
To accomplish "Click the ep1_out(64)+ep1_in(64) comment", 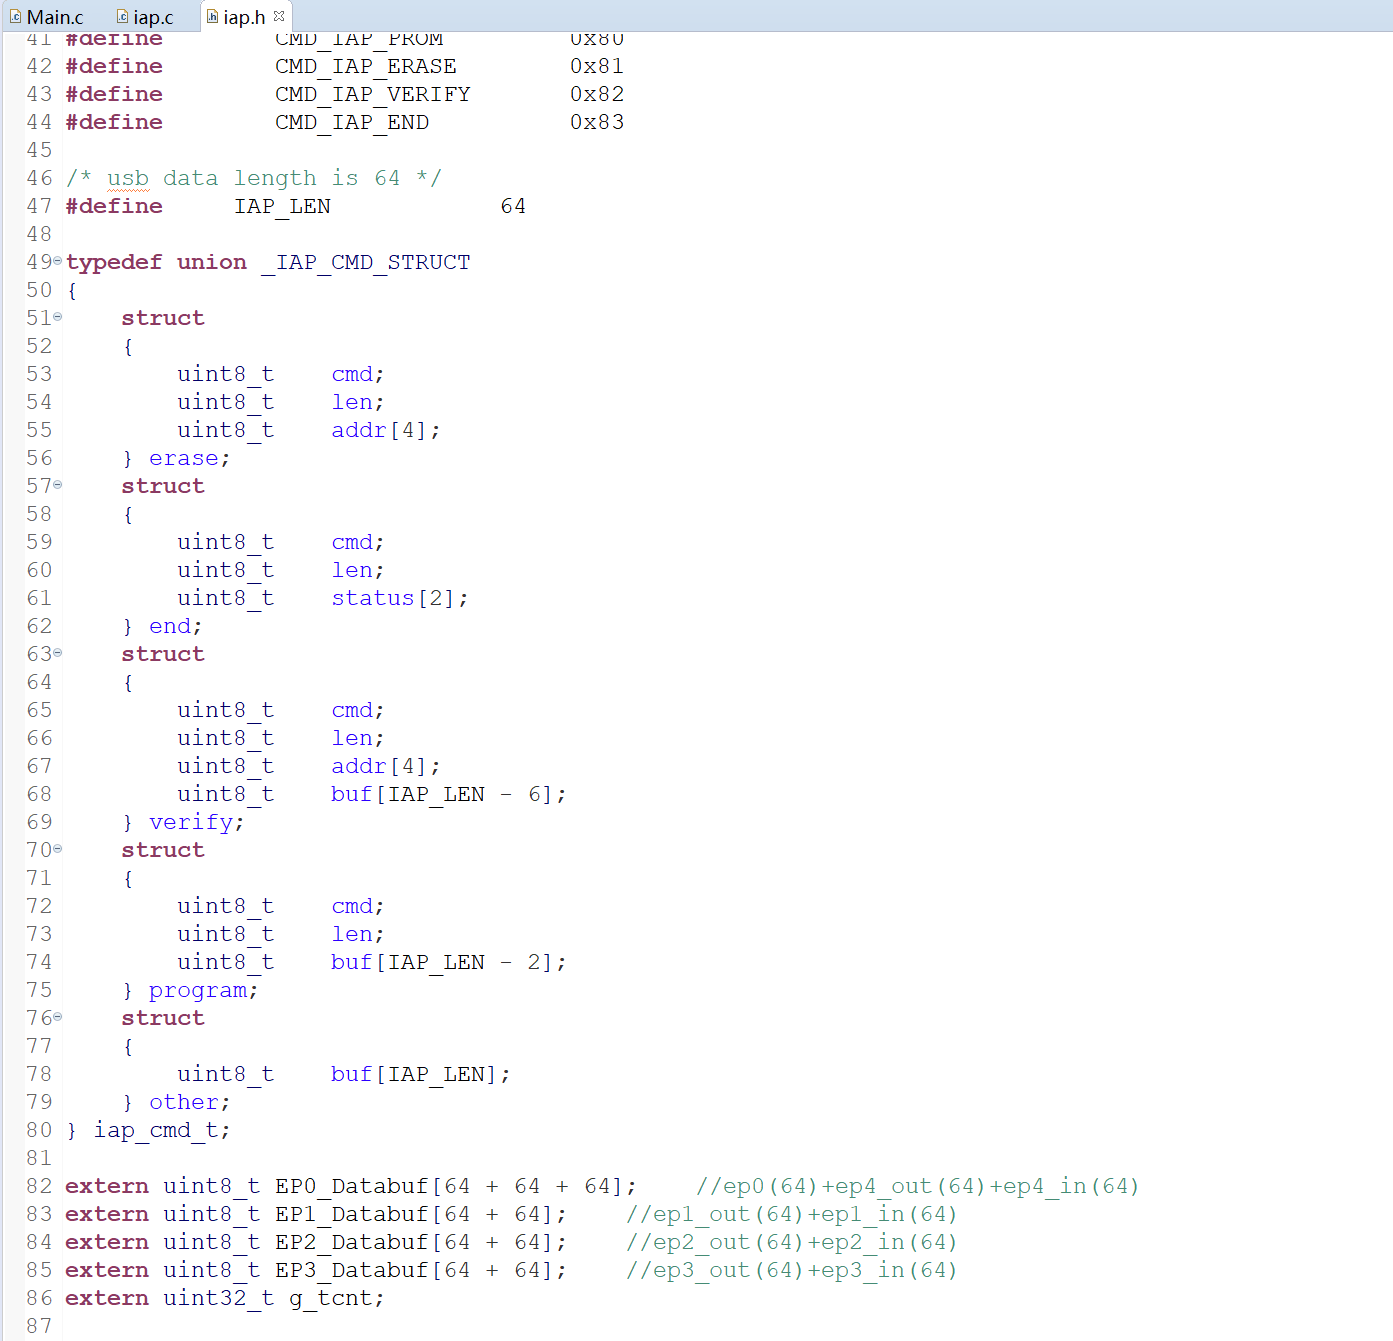I will [x=791, y=1214].
